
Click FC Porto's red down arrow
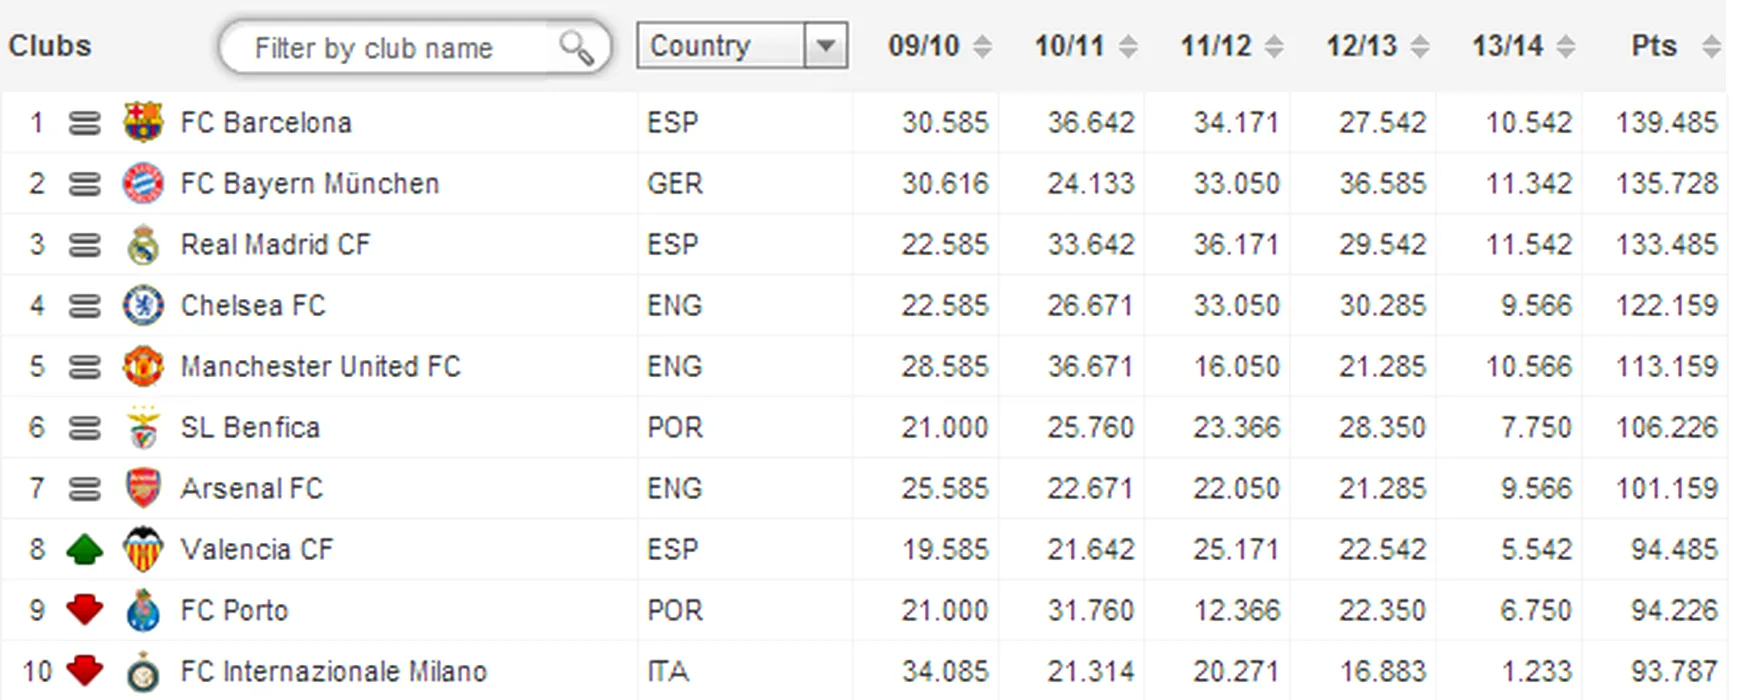click(x=85, y=610)
